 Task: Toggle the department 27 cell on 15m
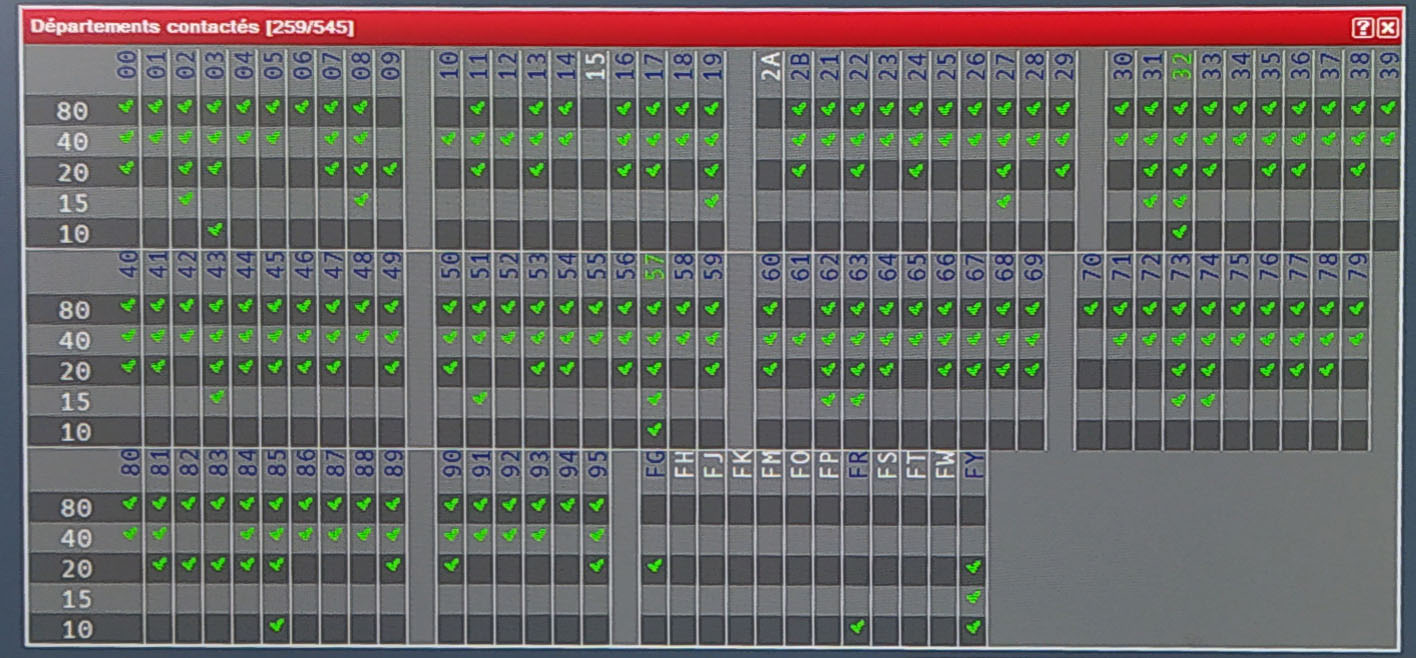[1004, 201]
